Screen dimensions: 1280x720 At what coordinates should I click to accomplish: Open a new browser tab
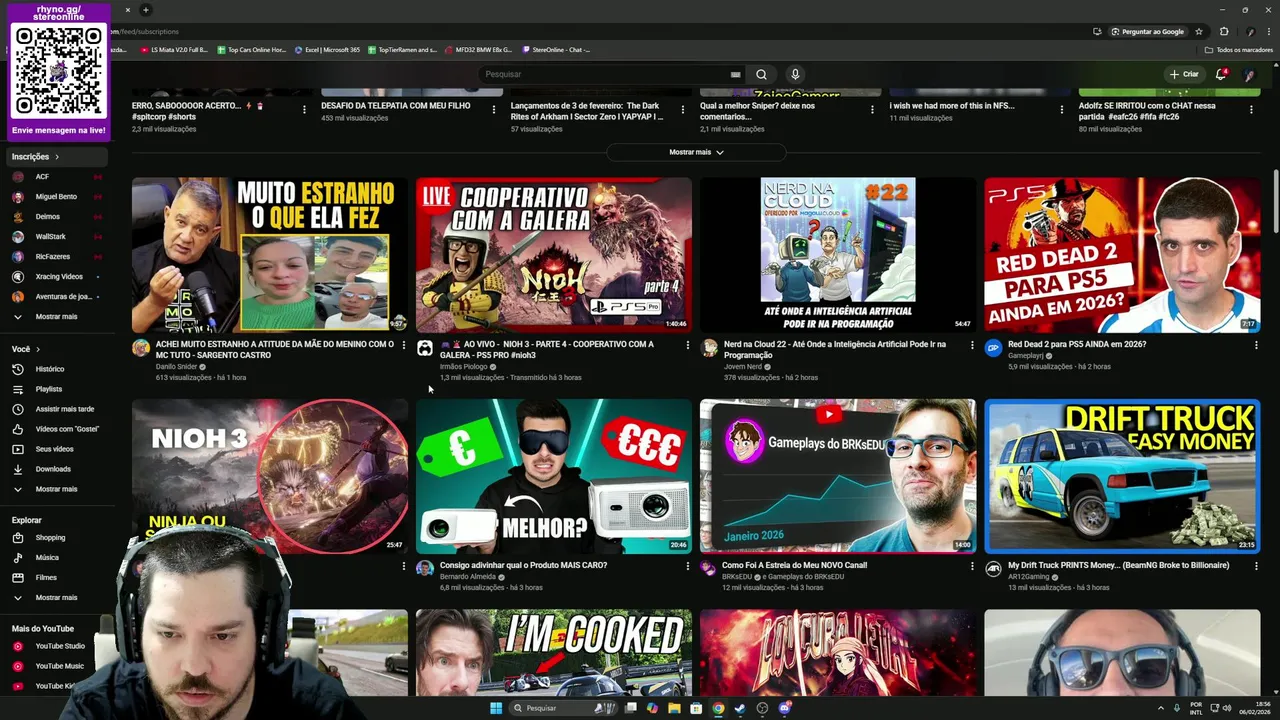coord(145,10)
